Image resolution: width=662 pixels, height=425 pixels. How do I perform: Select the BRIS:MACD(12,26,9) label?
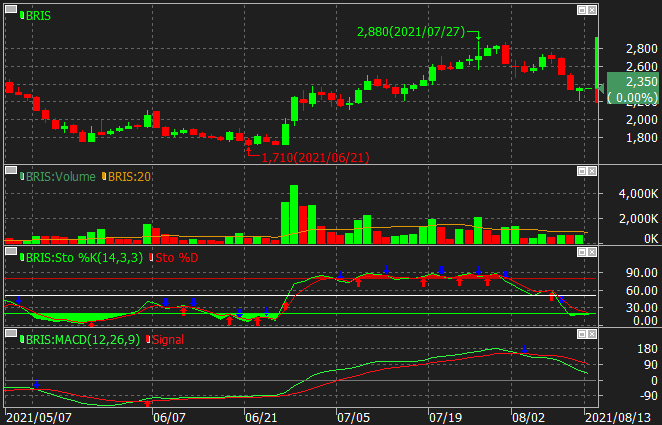[x=83, y=339]
